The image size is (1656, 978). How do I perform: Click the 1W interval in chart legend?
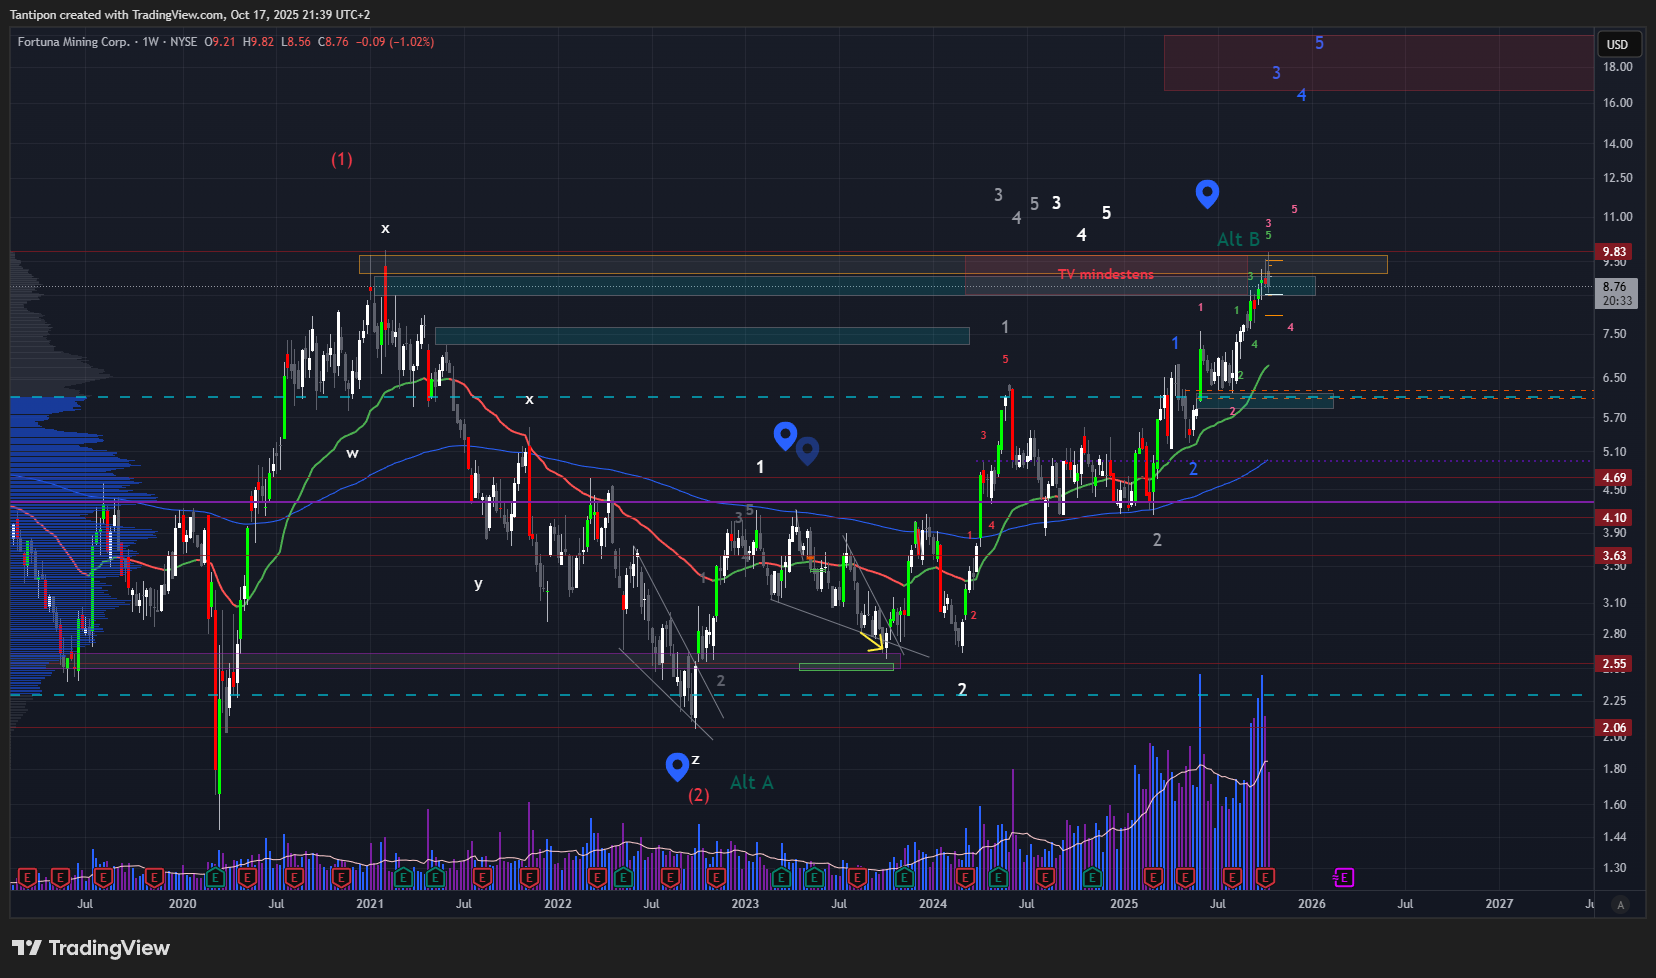[x=151, y=42]
